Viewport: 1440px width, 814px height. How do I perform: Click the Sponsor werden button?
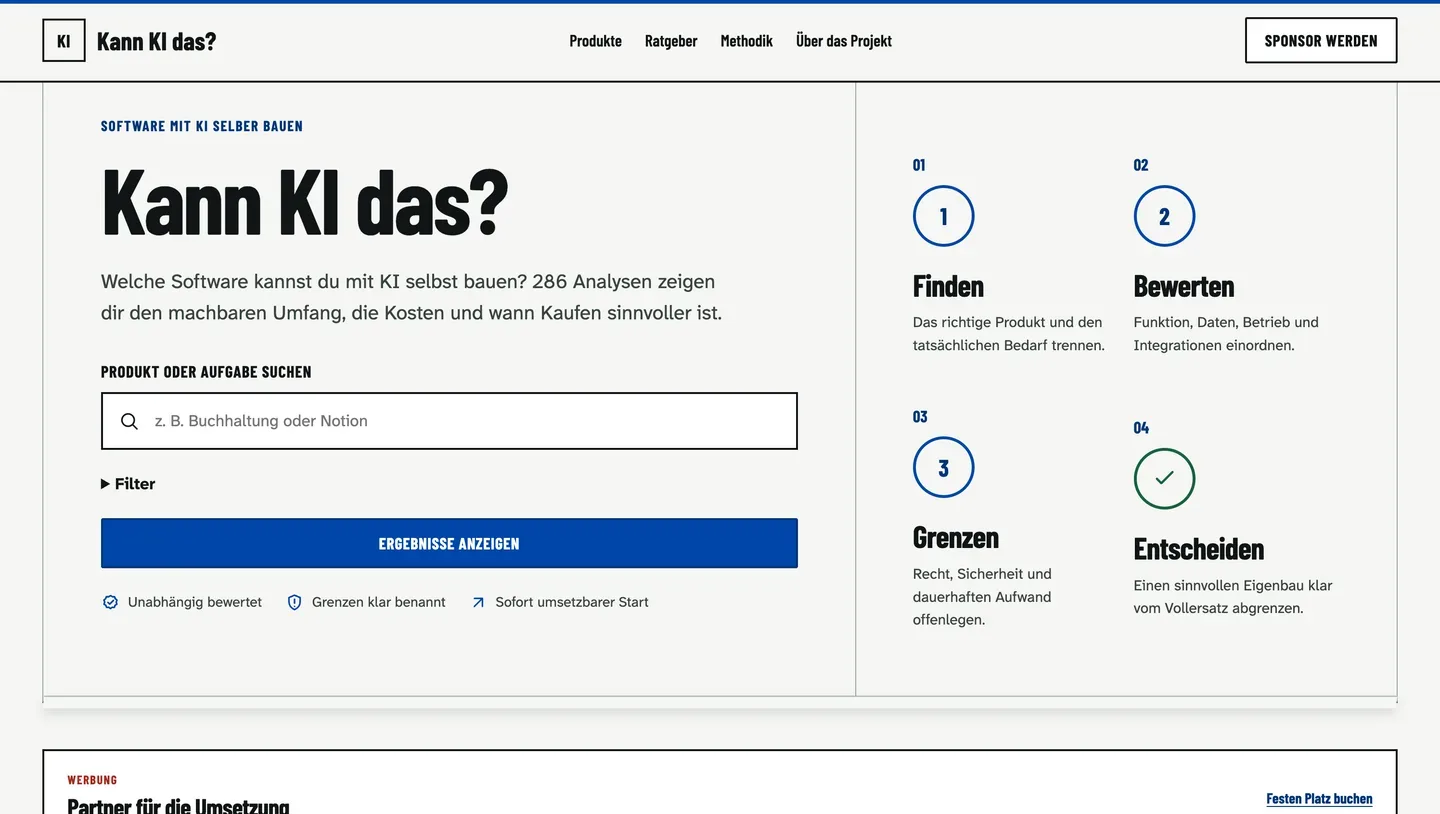click(x=1321, y=41)
